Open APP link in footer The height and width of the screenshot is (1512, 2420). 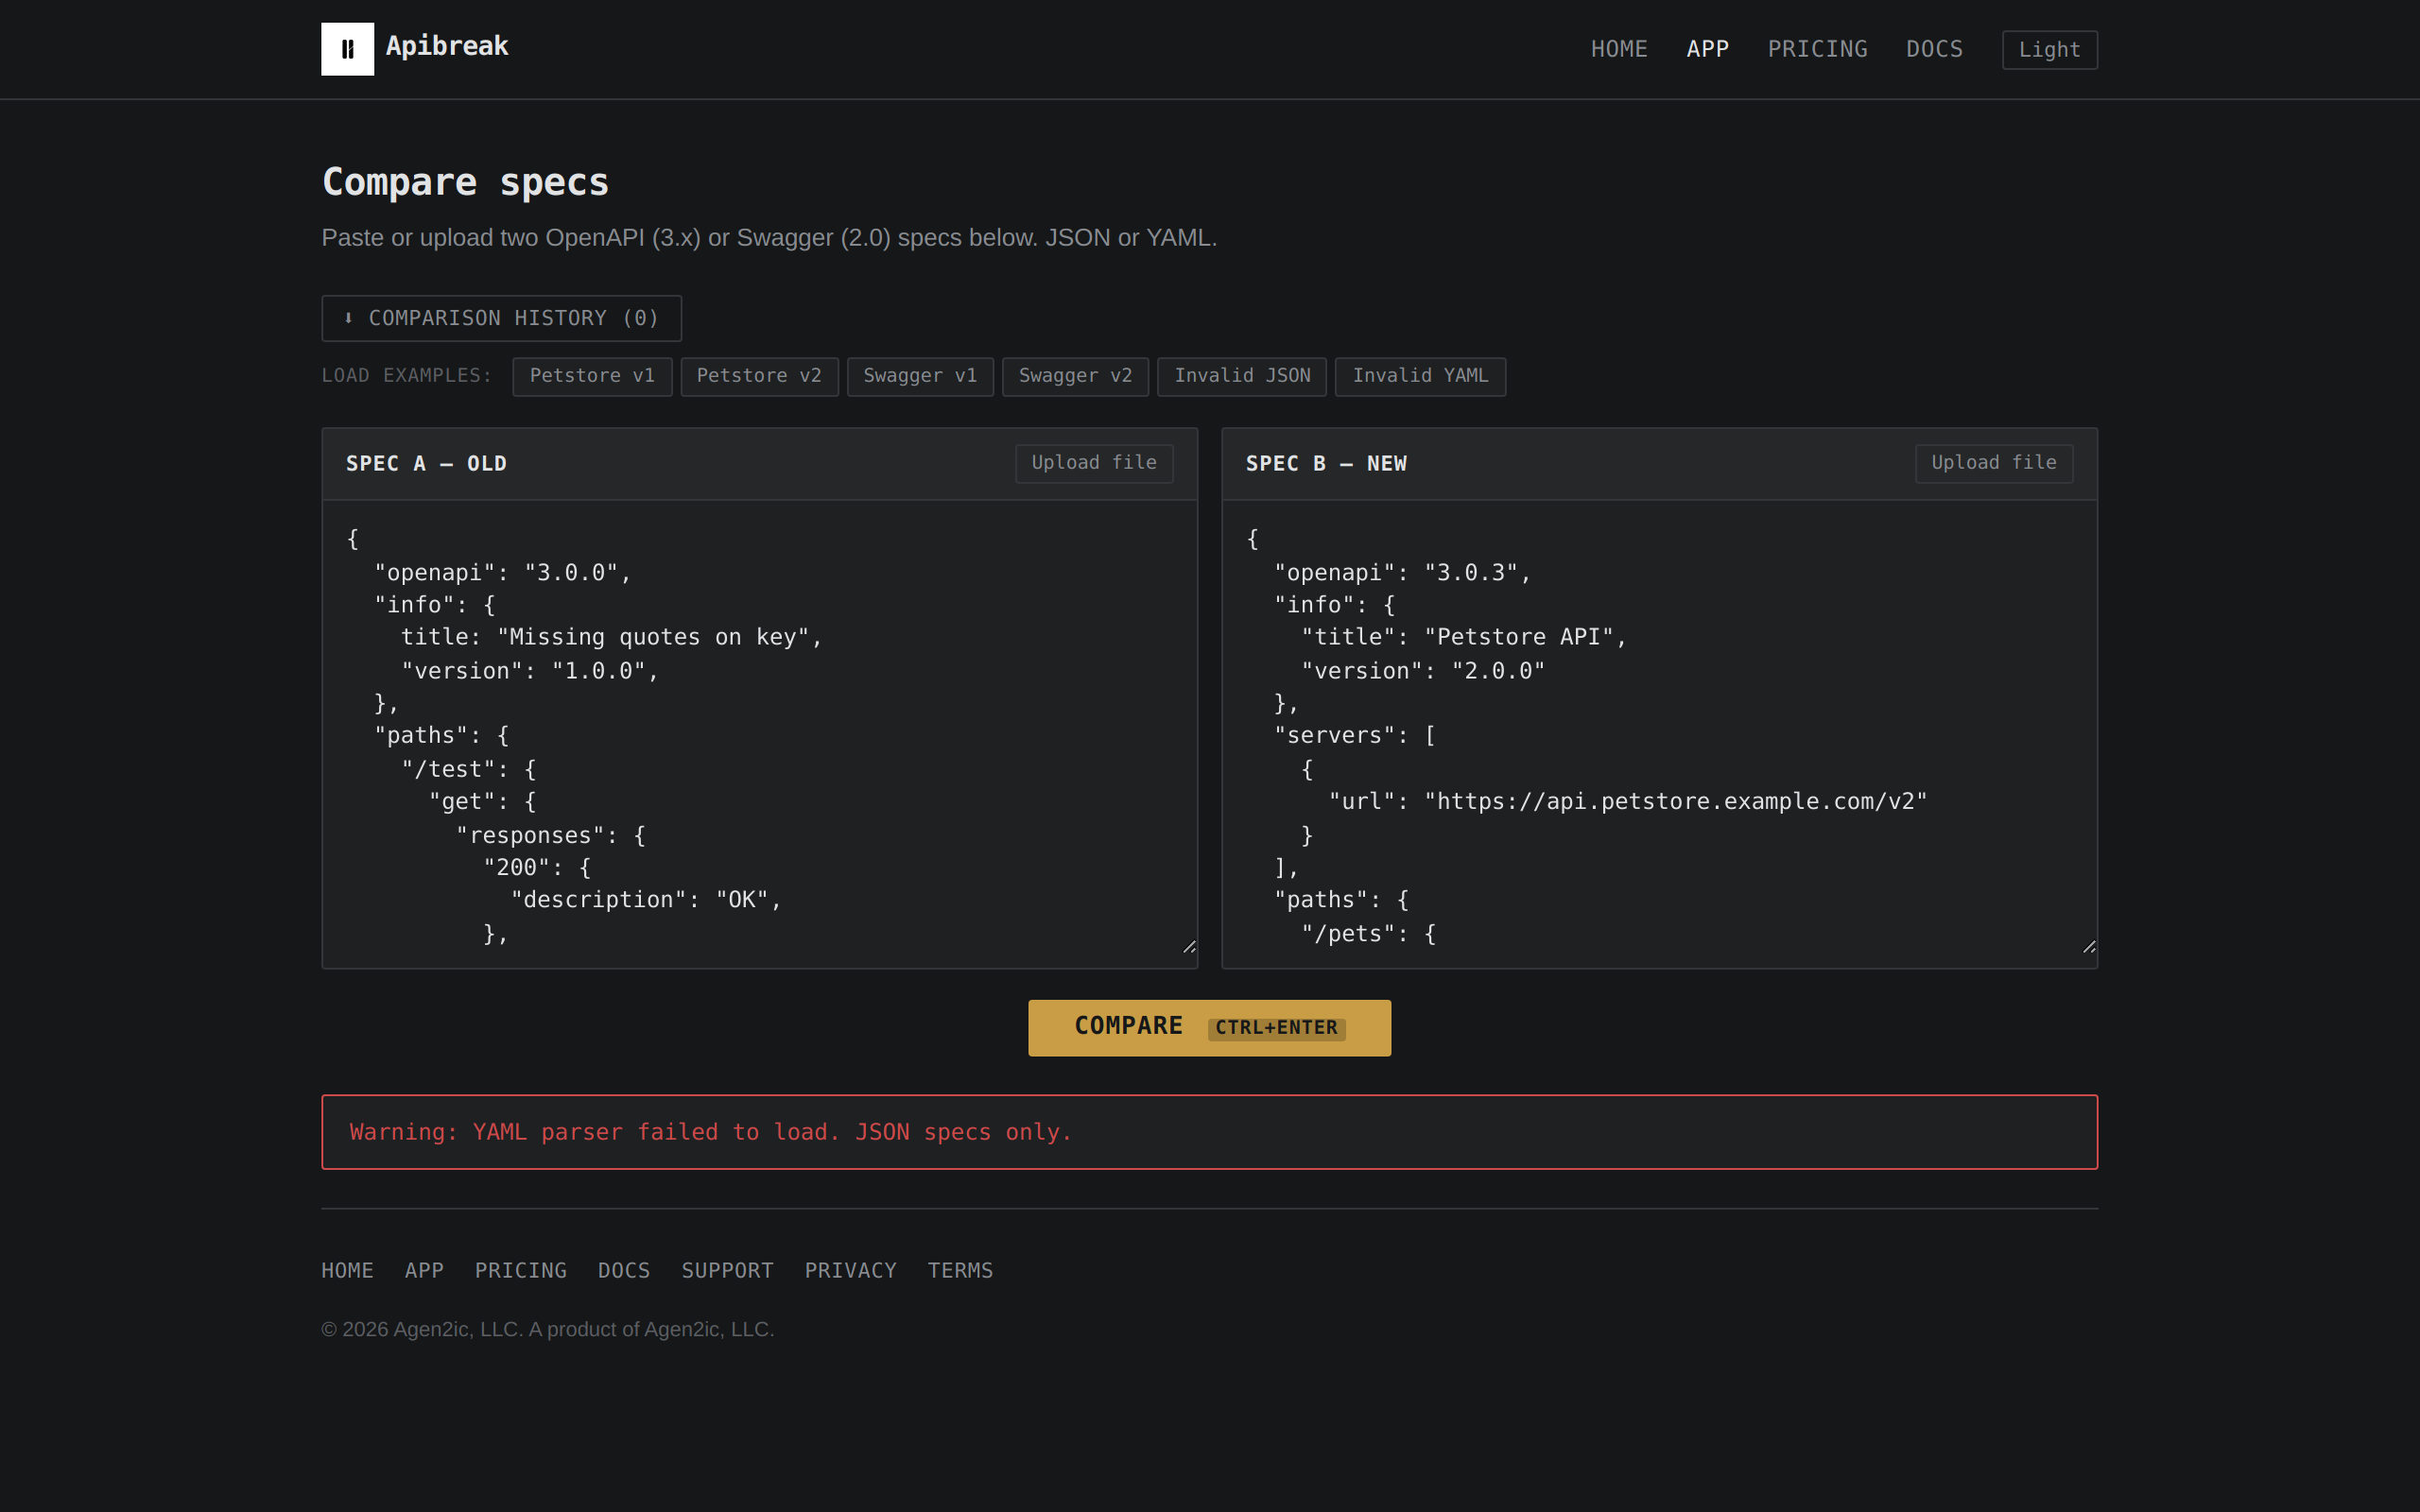pyautogui.click(x=424, y=1270)
